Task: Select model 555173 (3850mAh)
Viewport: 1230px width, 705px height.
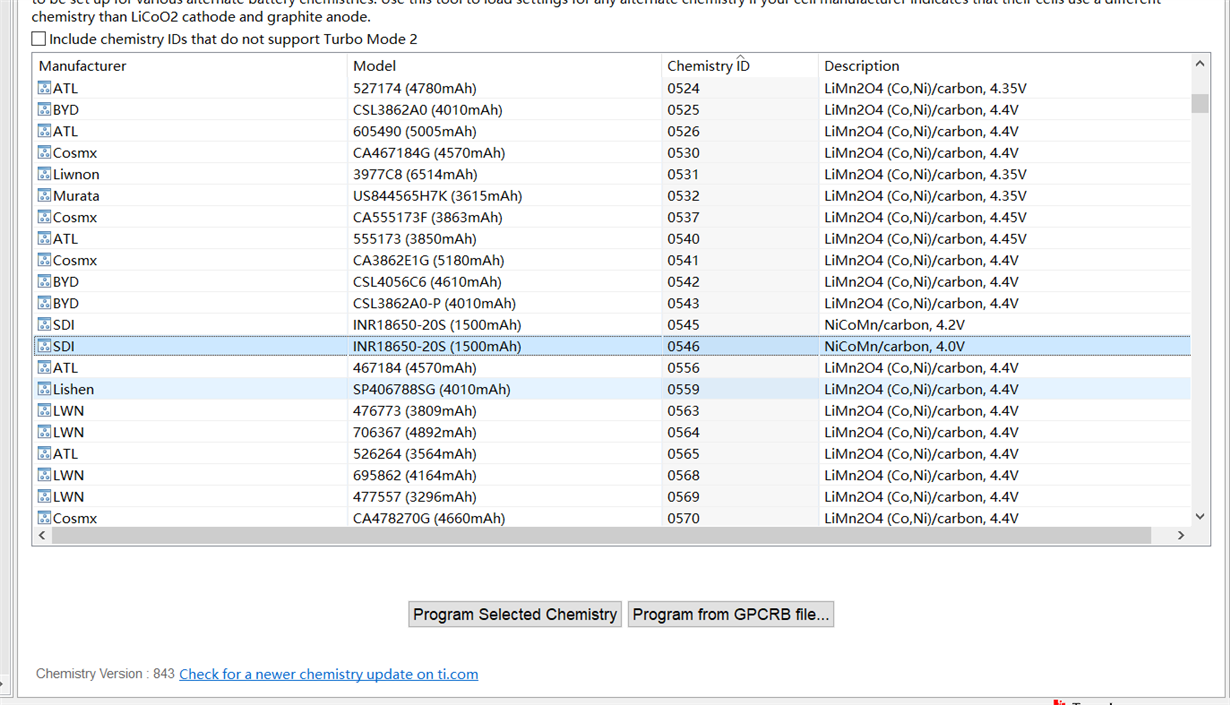Action: point(415,239)
